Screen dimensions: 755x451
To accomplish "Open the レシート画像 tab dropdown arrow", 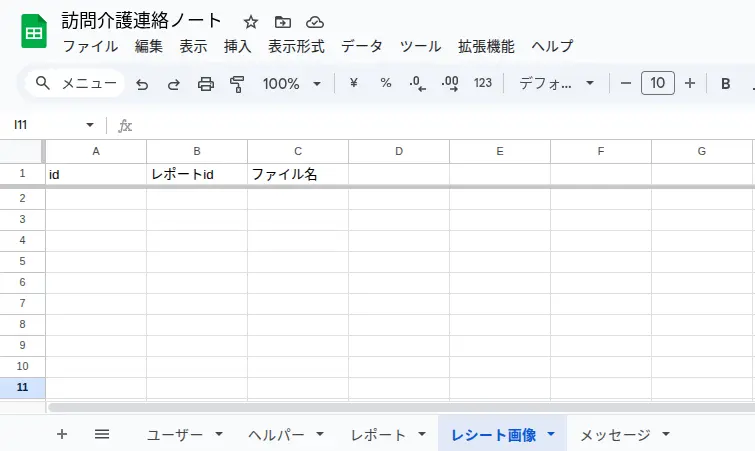I will coord(551,434).
